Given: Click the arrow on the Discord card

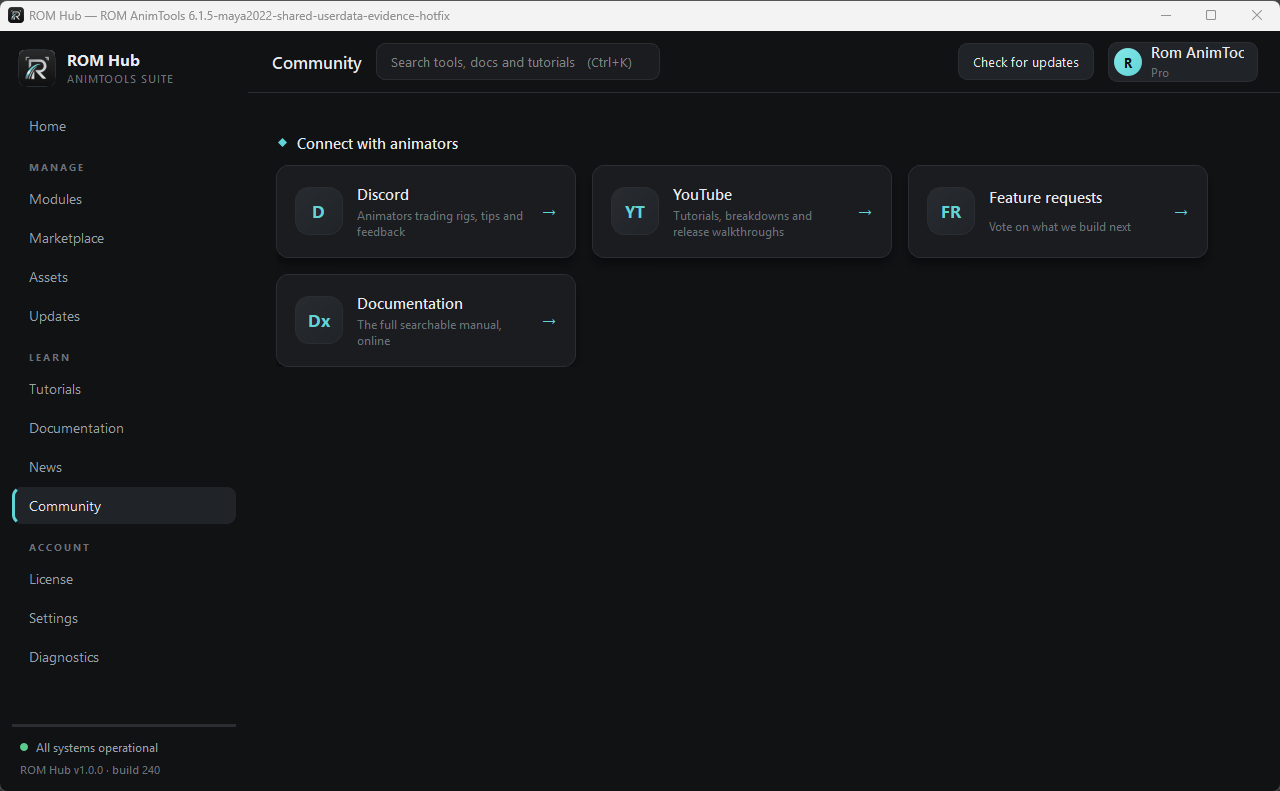Looking at the screenshot, I should pos(549,212).
